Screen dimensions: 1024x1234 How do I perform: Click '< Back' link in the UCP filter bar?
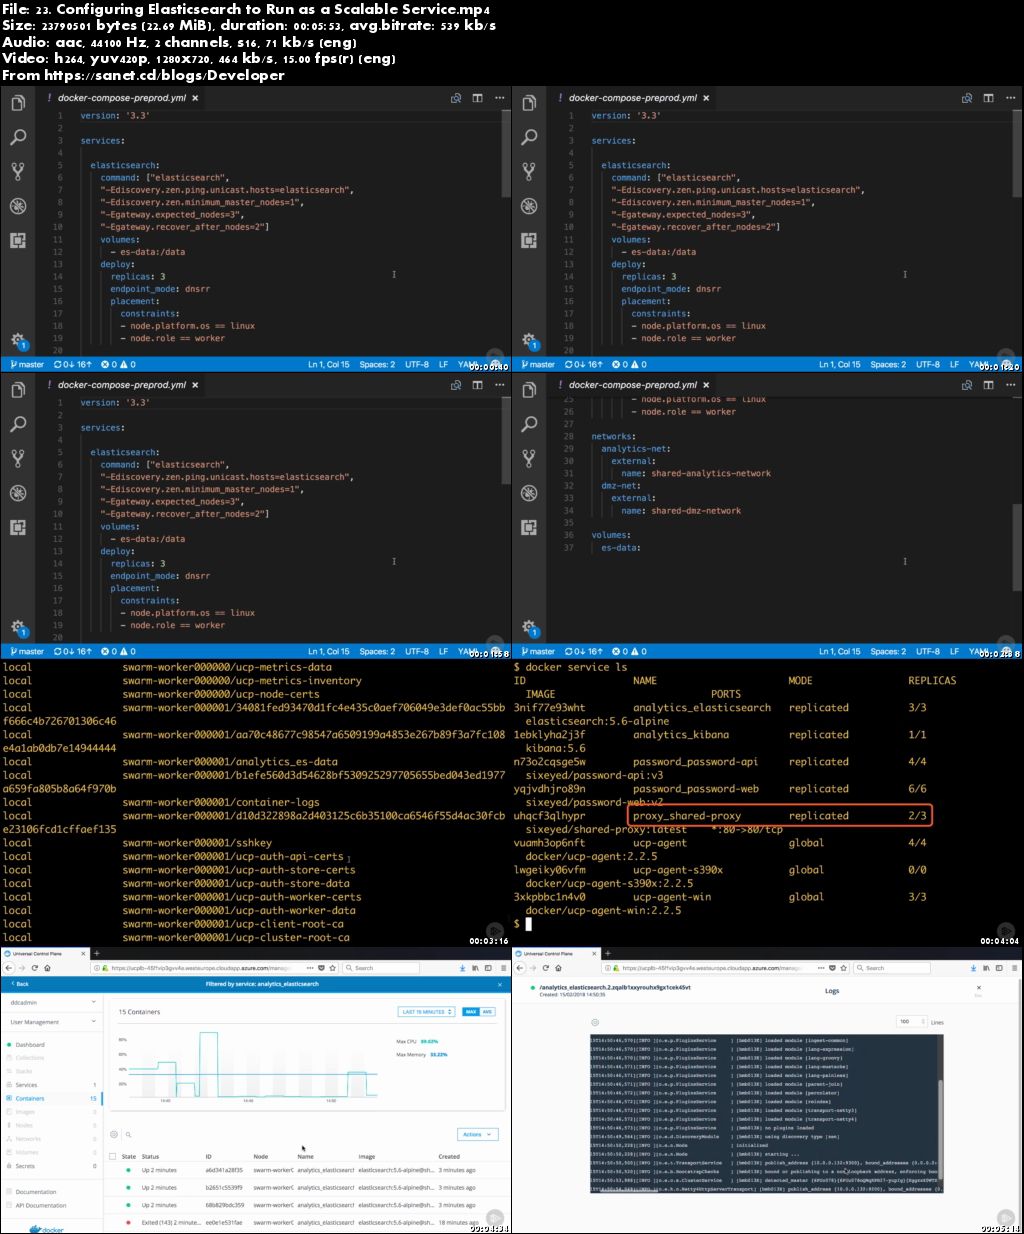20,984
